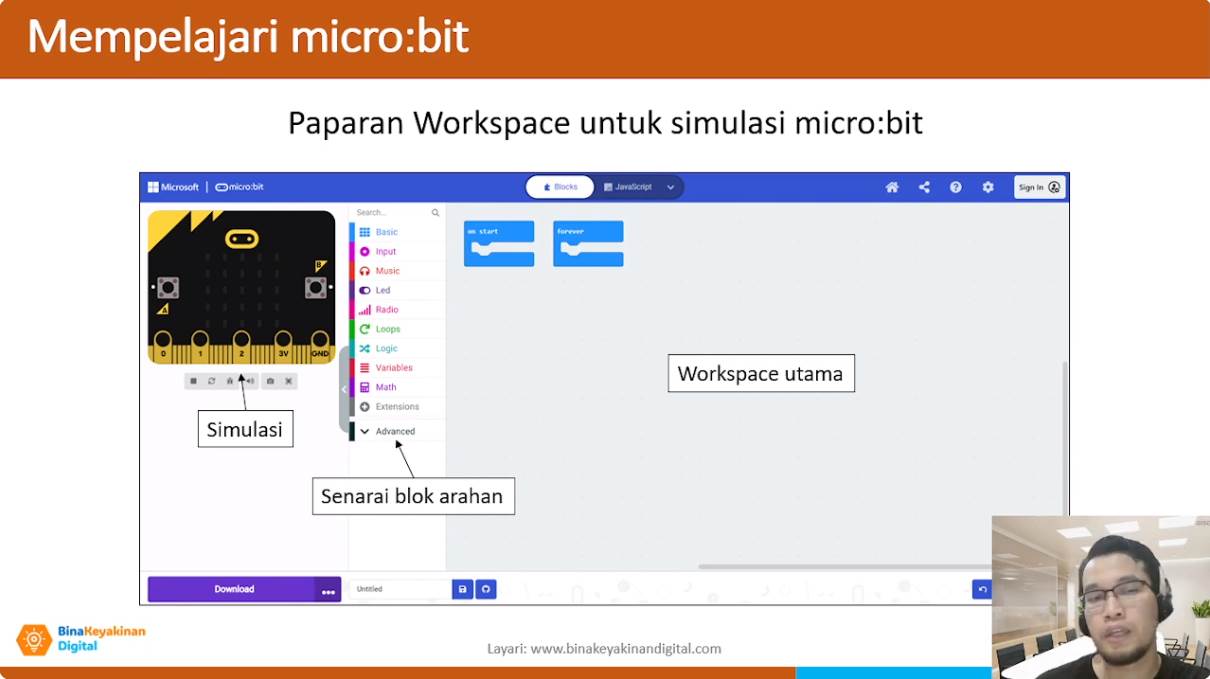Share the project via the share icon
Image resolution: width=1210 pixels, height=679 pixels.
[x=924, y=187]
